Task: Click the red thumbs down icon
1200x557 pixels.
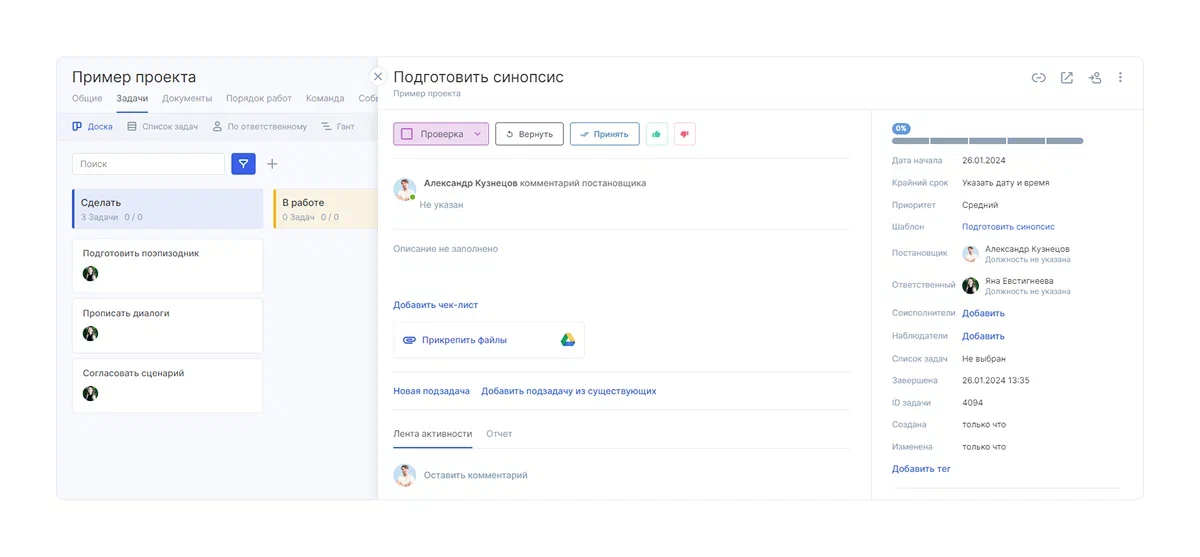Action: click(x=684, y=134)
